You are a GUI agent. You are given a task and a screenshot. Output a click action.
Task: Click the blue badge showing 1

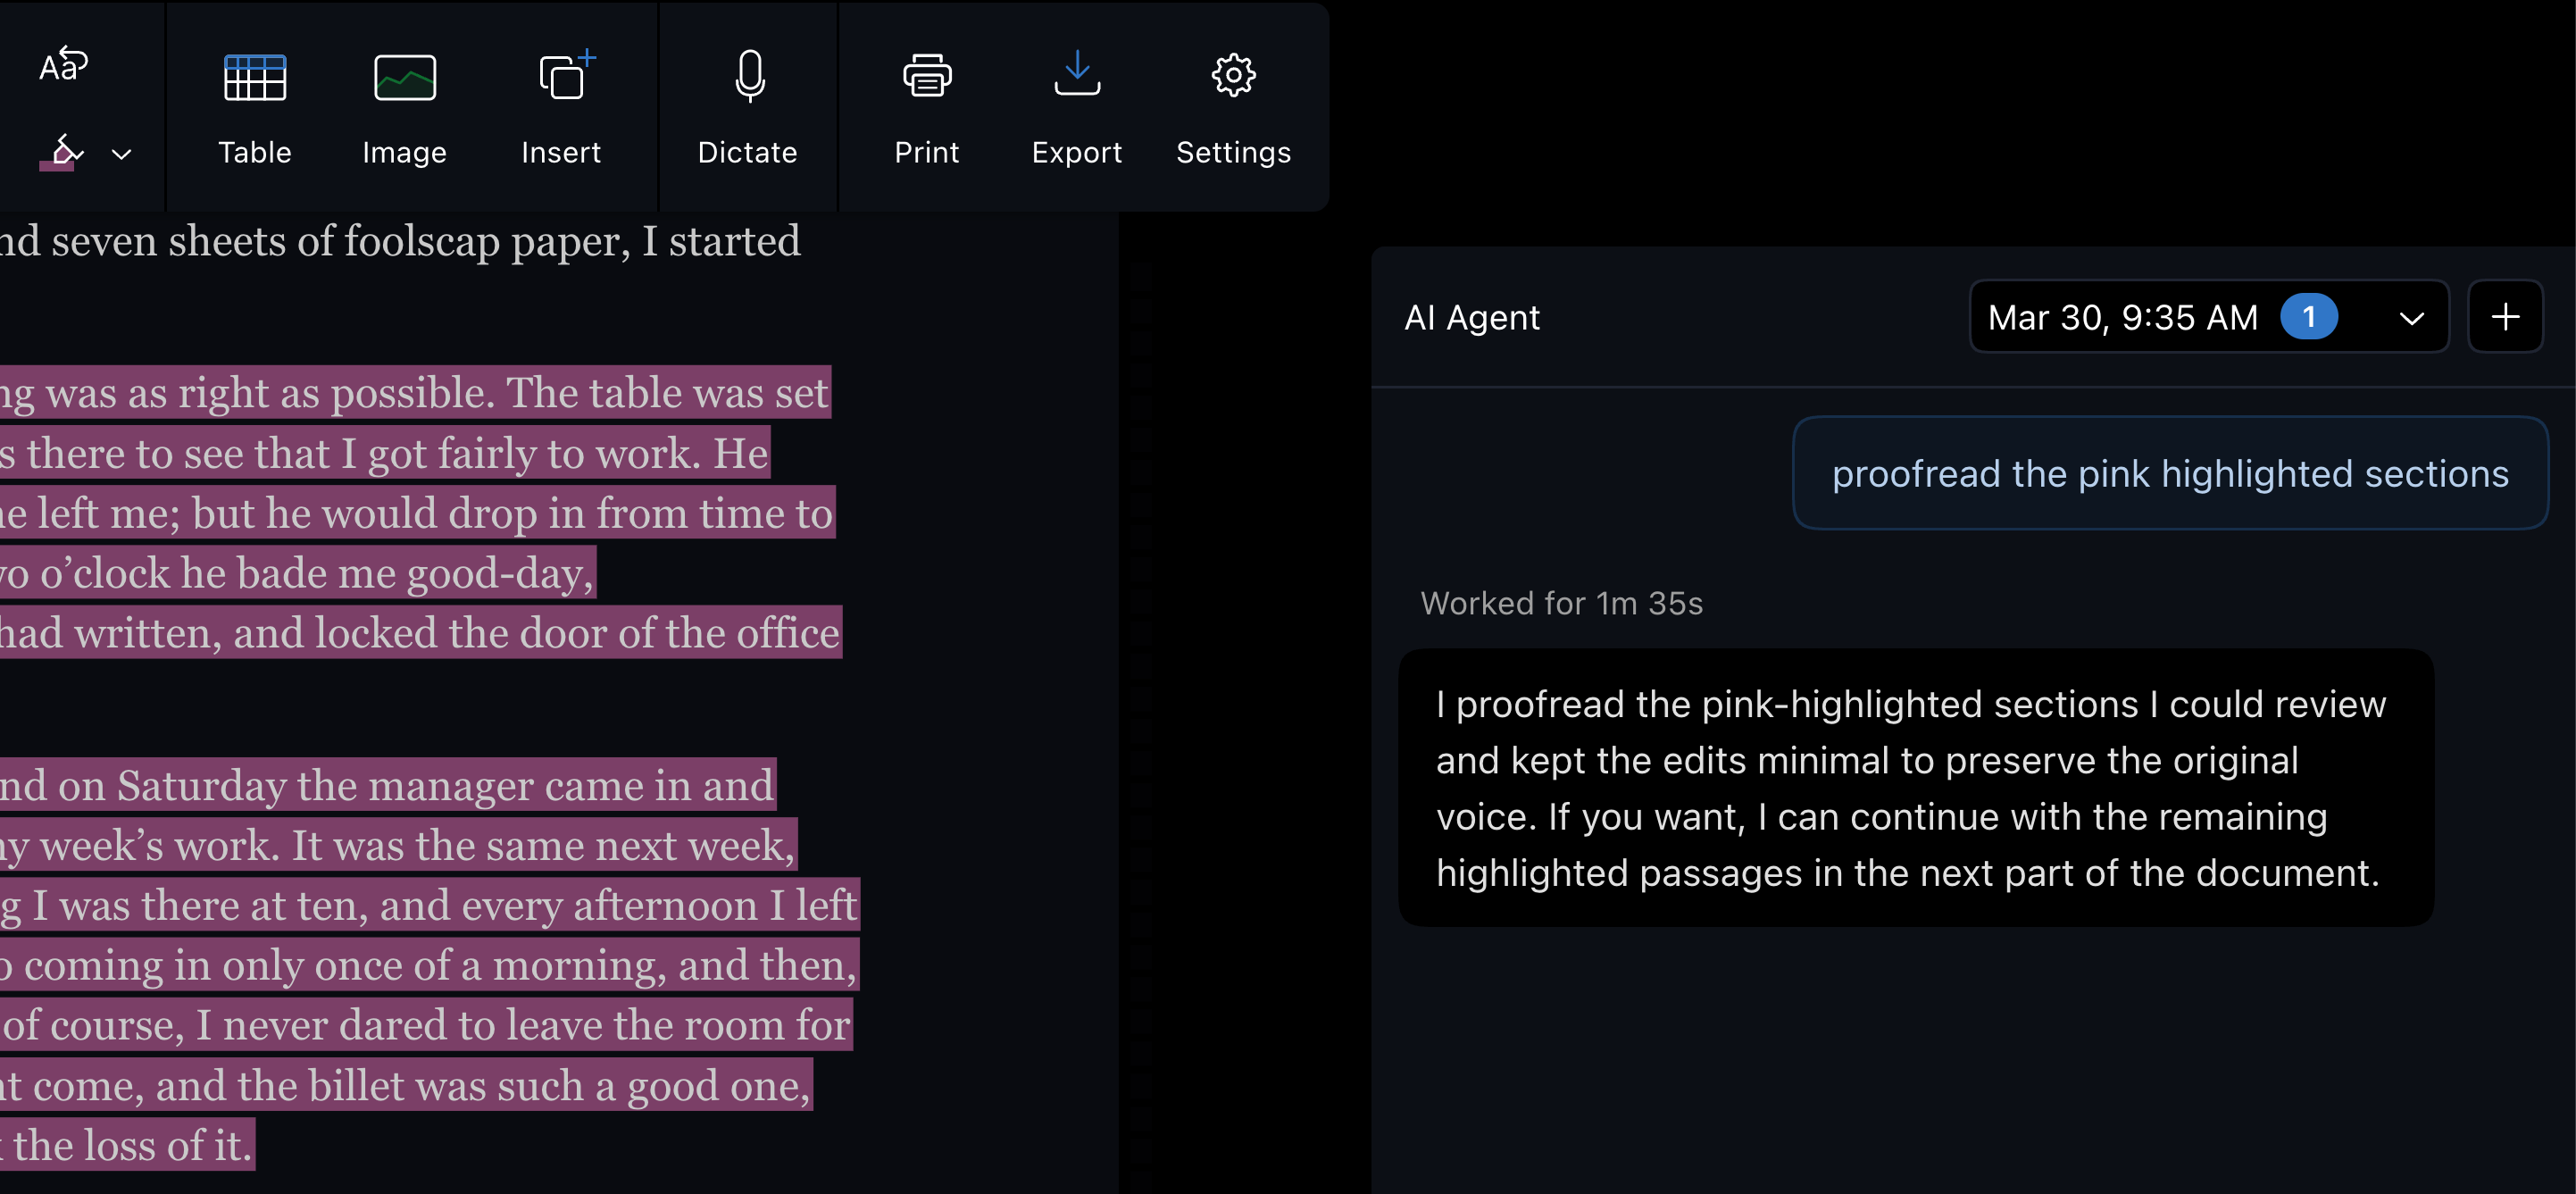click(x=2310, y=317)
